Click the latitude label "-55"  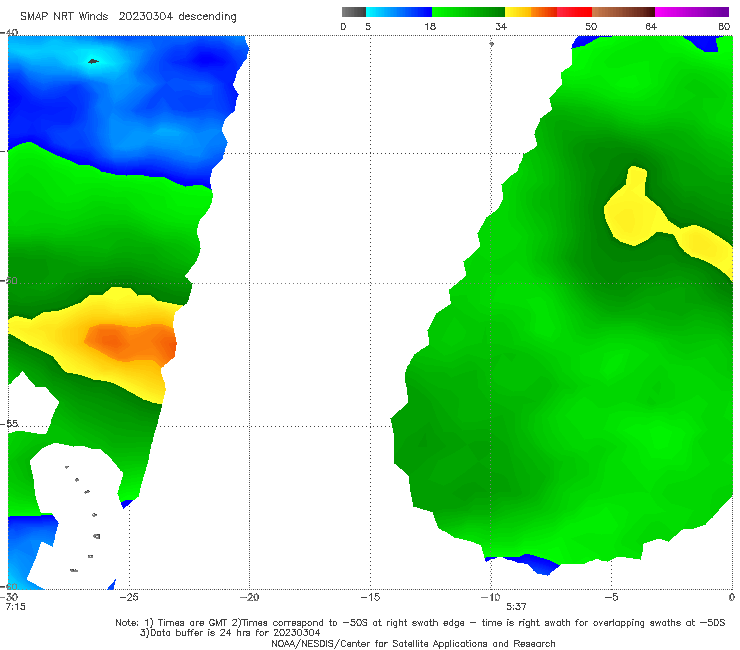click(9, 423)
